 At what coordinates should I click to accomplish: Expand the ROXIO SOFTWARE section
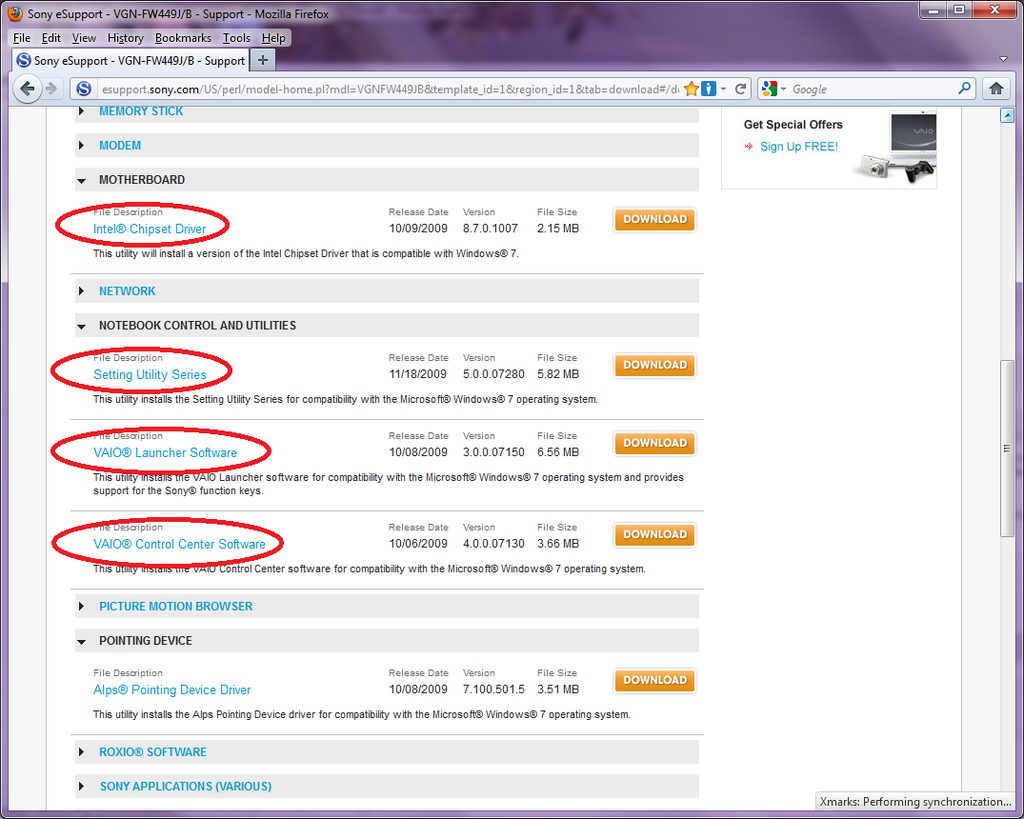pyautogui.click(x=387, y=752)
